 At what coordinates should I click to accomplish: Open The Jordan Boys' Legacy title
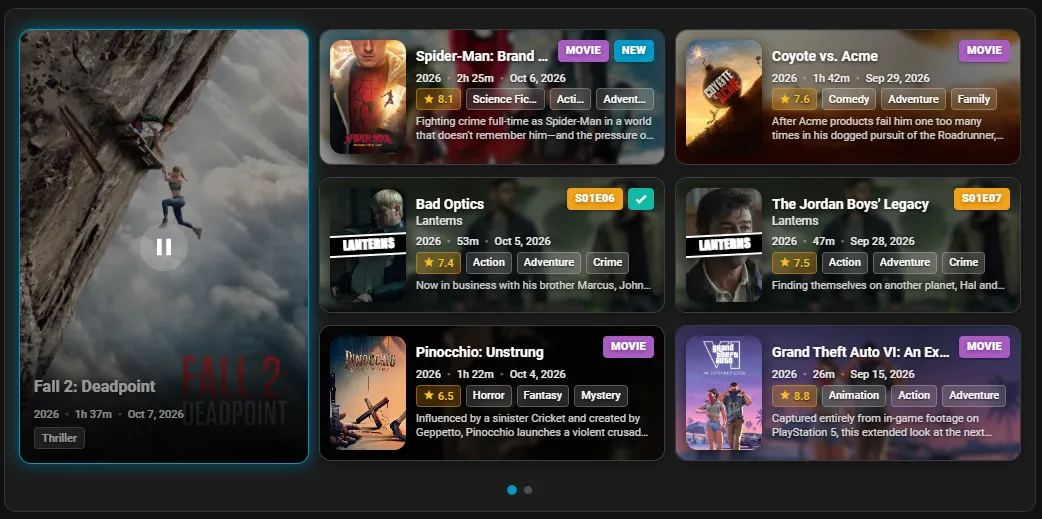click(850, 204)
